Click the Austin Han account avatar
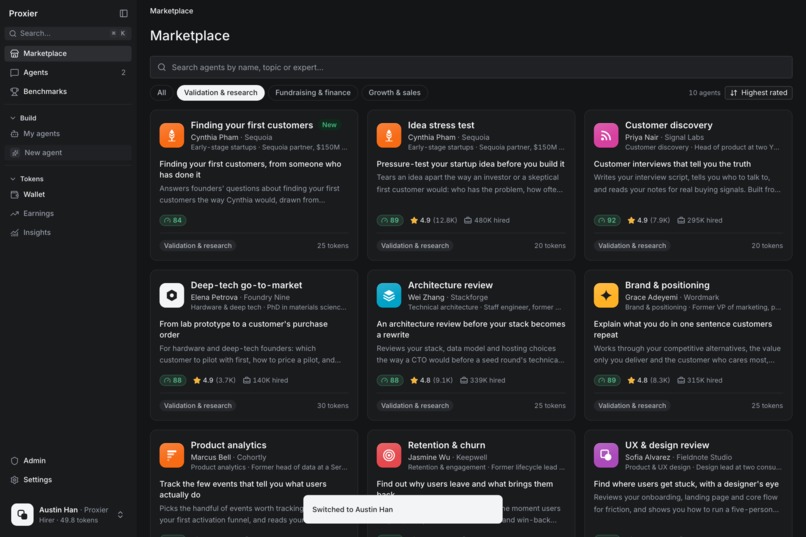This screenshot has height=537, width=806. (x=22, y=514)
